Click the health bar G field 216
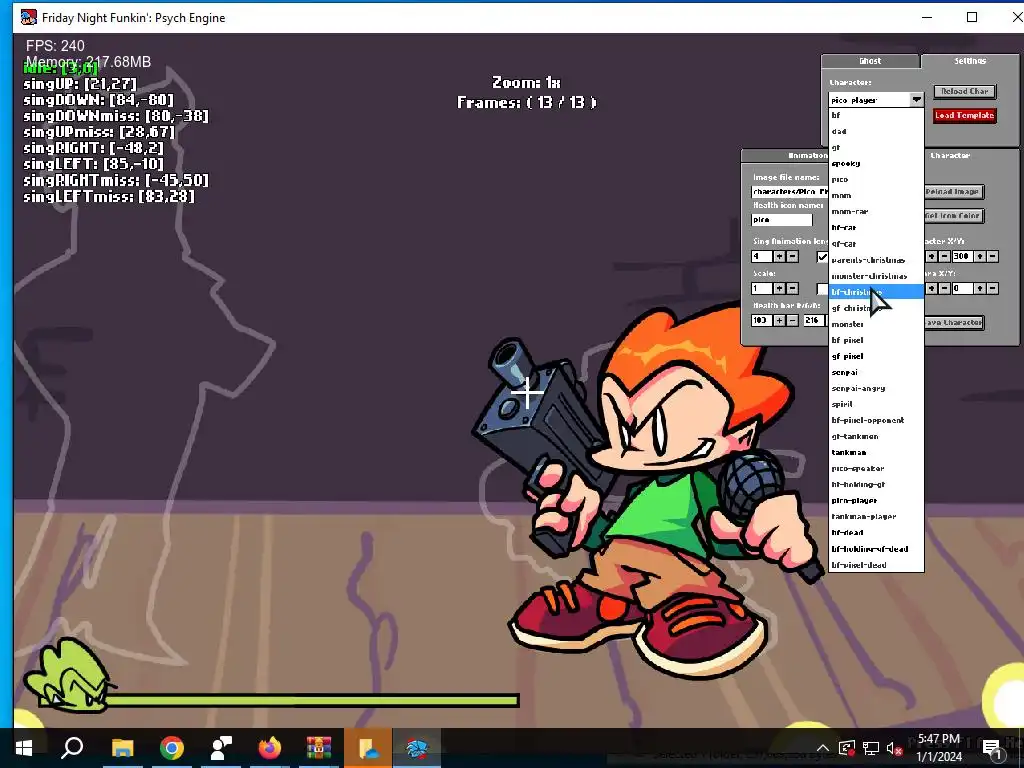The width and height of the screenshot is (1024, 768). pyautogui.click(x=814, y=321)
